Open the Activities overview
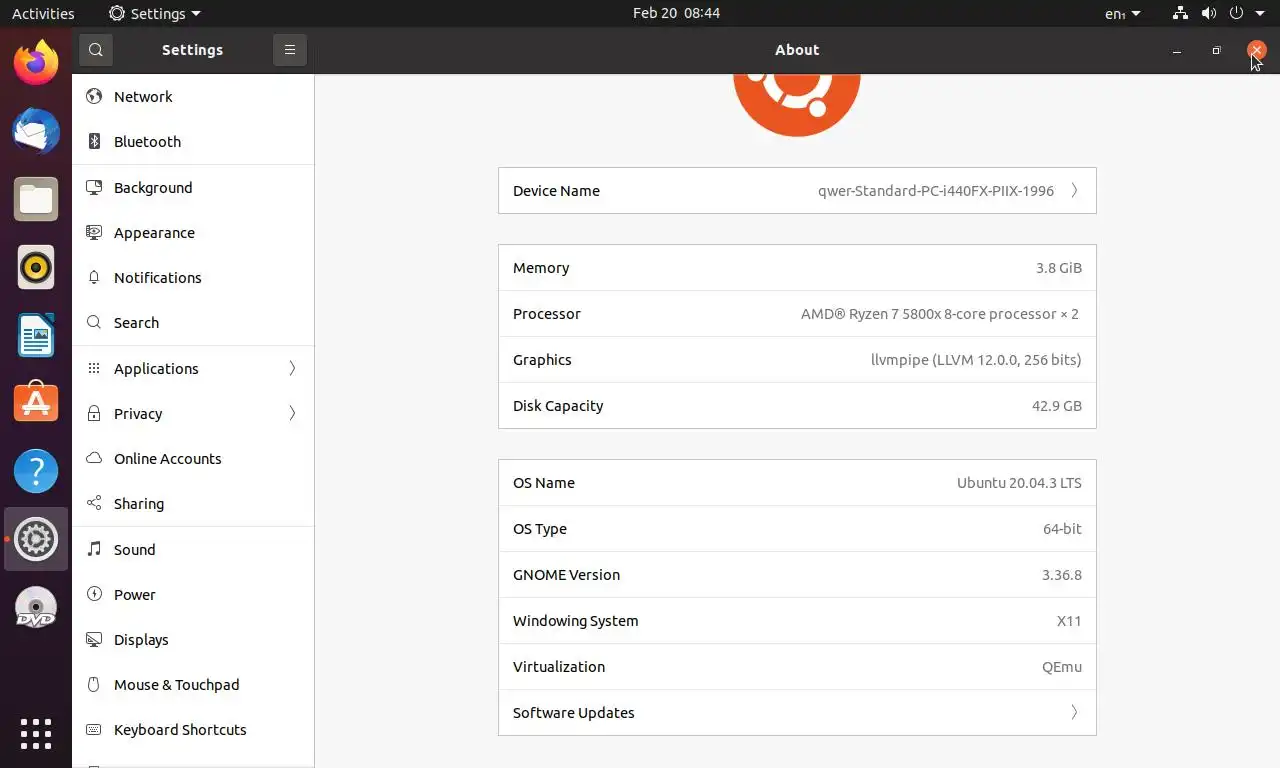This screenshot has height=768, width=1280. pyautogui.click(x=43, y=13)
